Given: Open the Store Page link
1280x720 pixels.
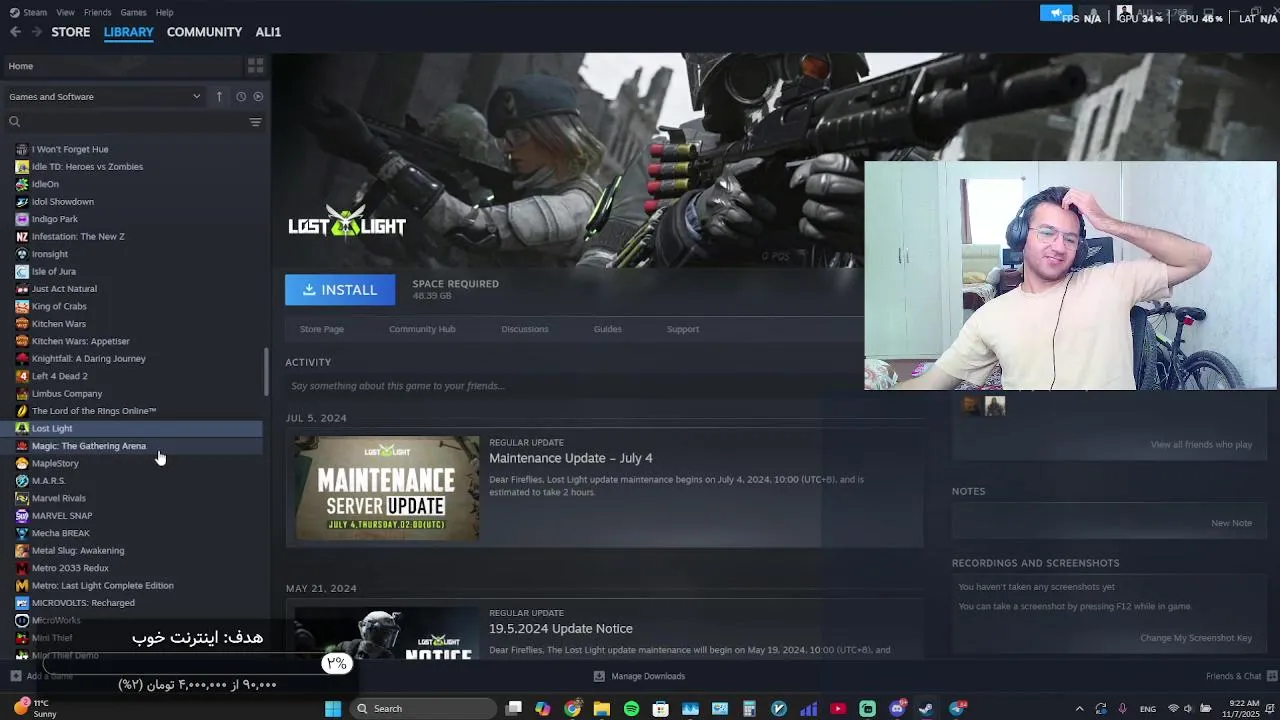Looking at the screenshot, I should [322, 329].
